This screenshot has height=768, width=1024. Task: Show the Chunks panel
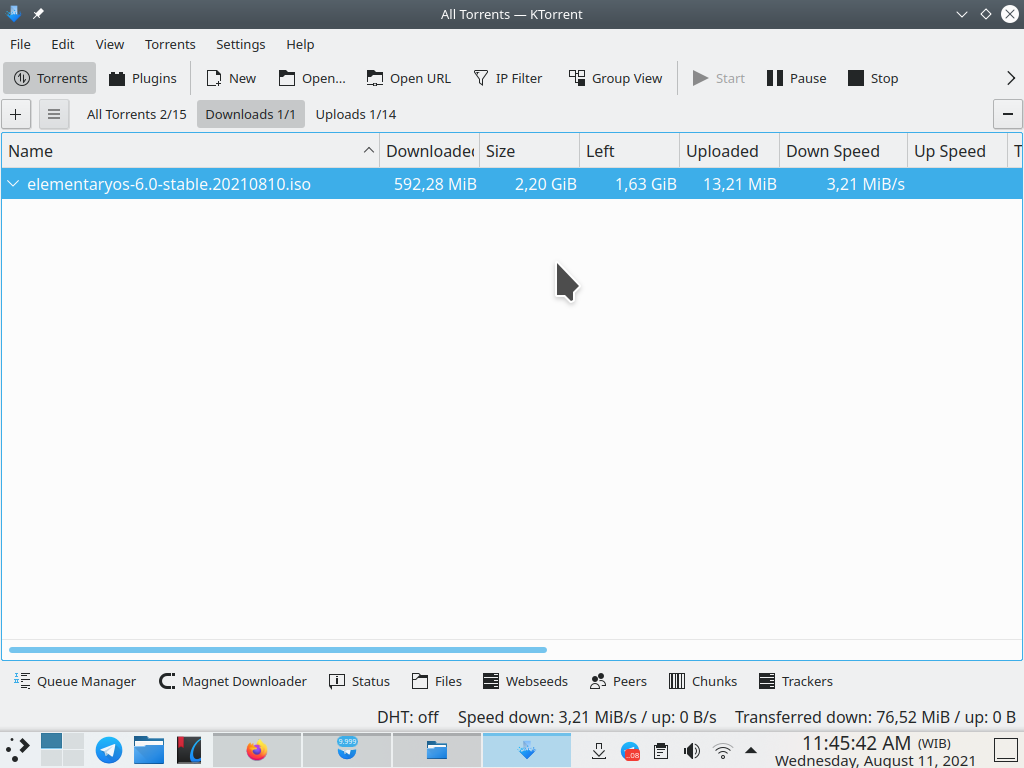[703, 681]
